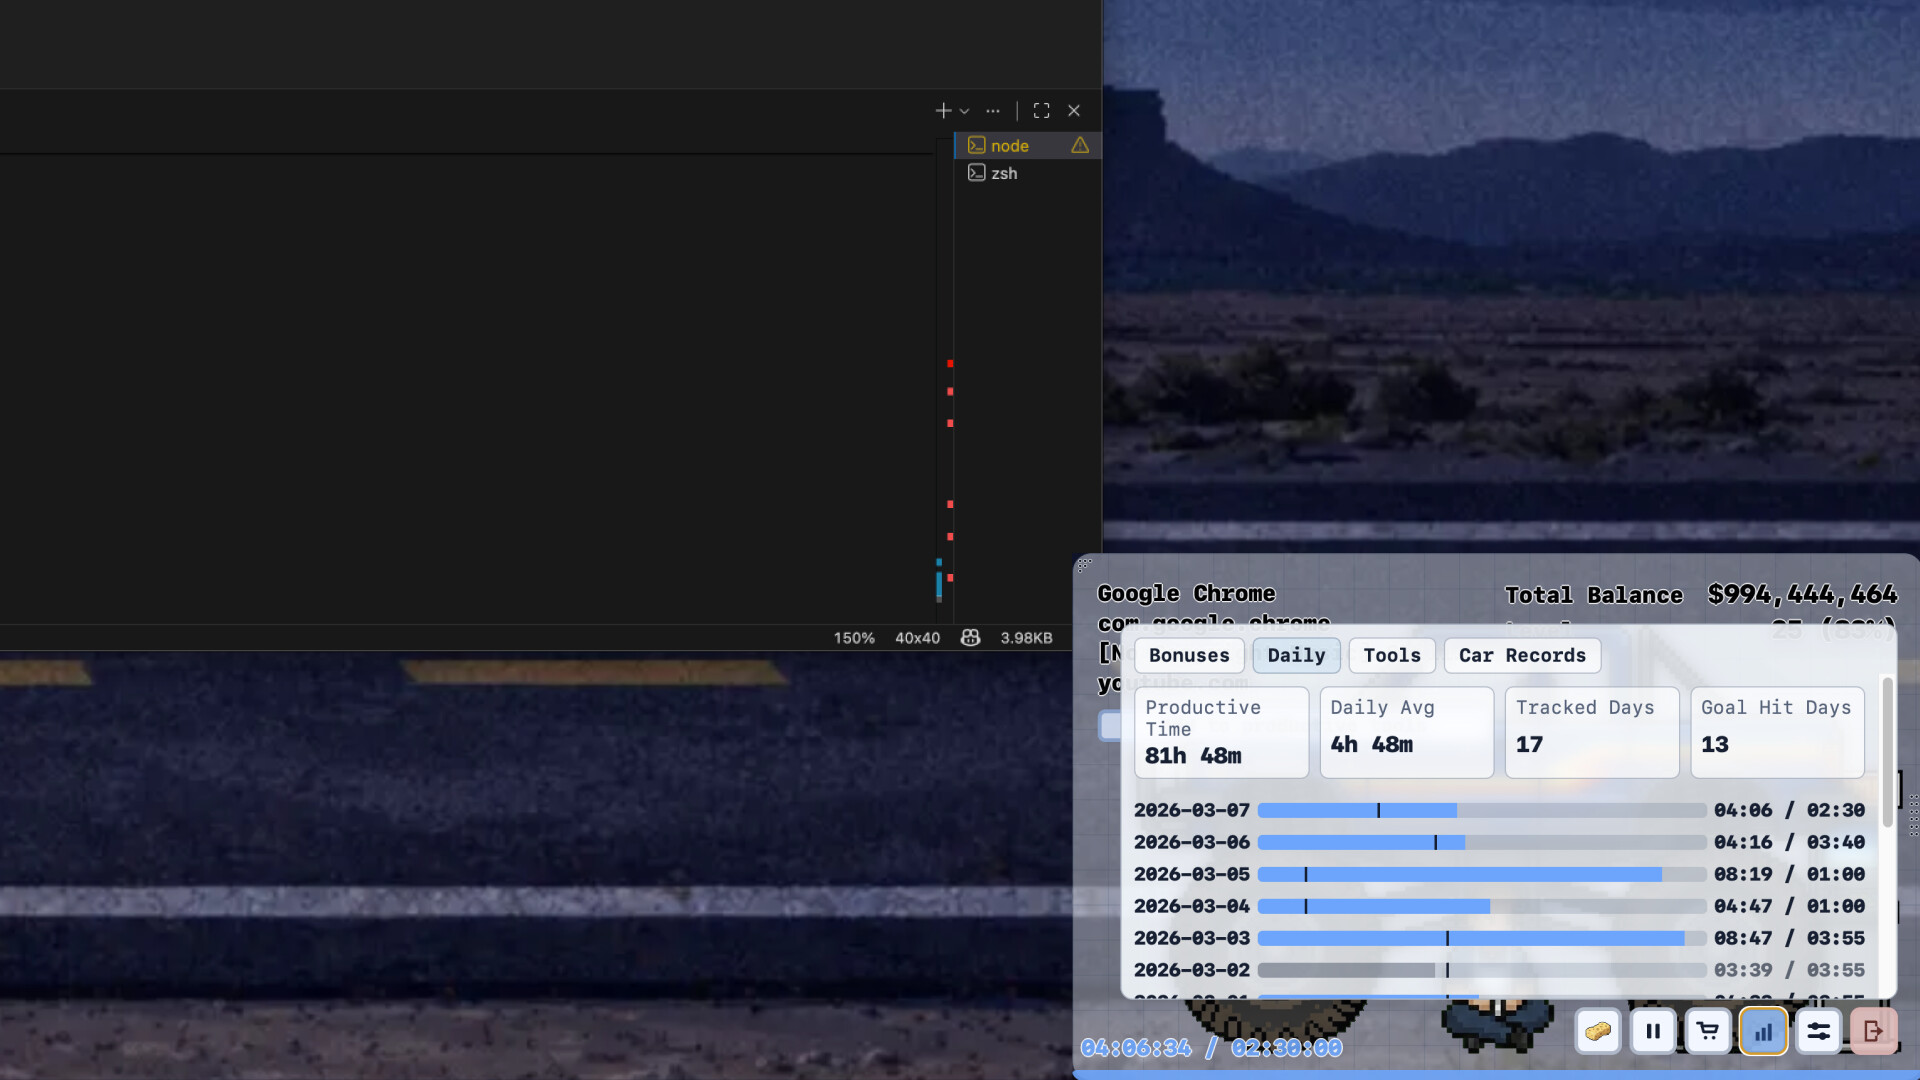This screenshot has height=1080, width=1920.
Task: Open the Copilot status icon
Action: point(970,638)
